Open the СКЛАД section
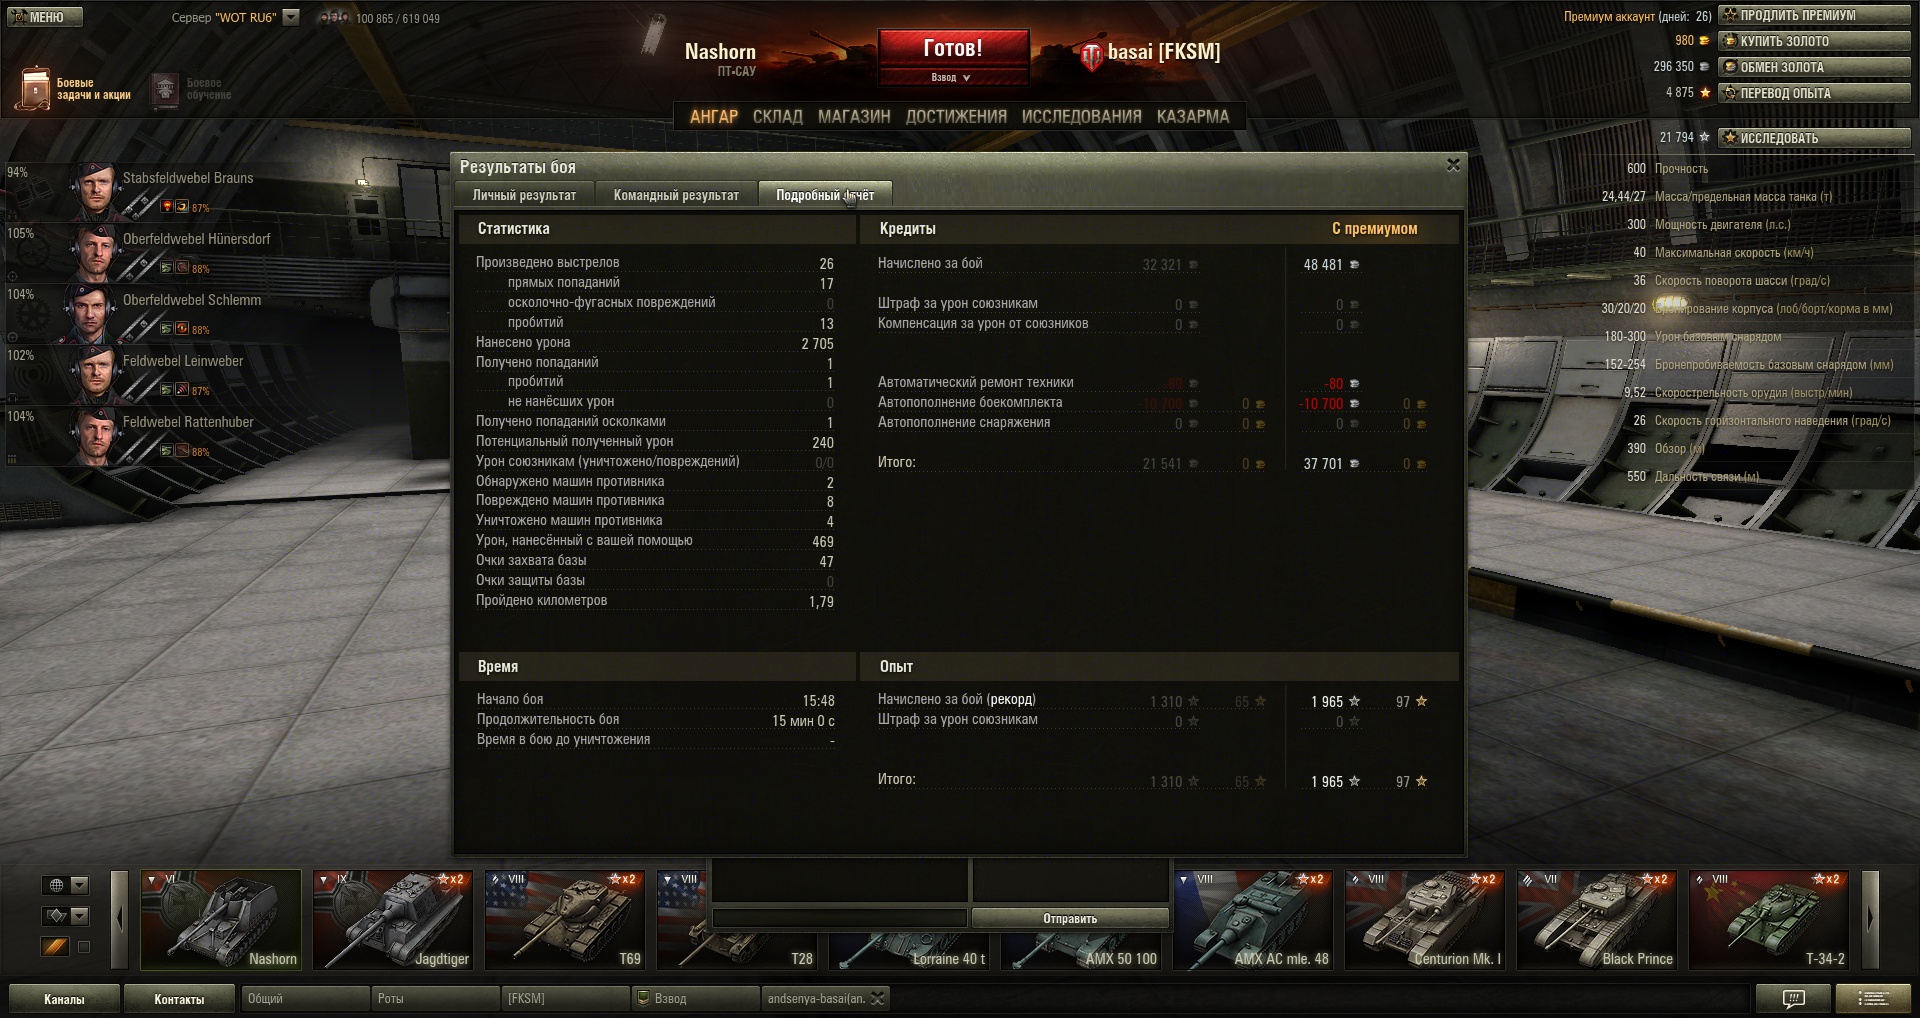Viewport: 1920px width, 1018px height. point(778,116)
